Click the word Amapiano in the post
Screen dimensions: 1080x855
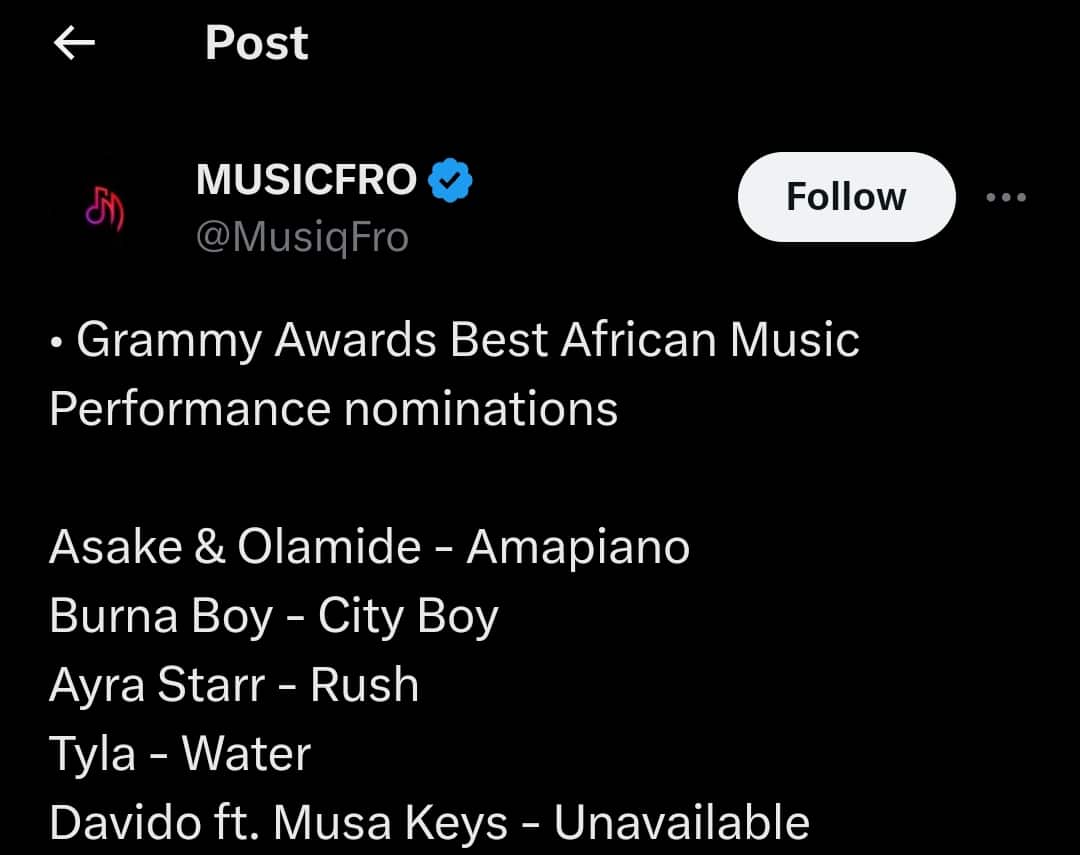tap(578, 547)
